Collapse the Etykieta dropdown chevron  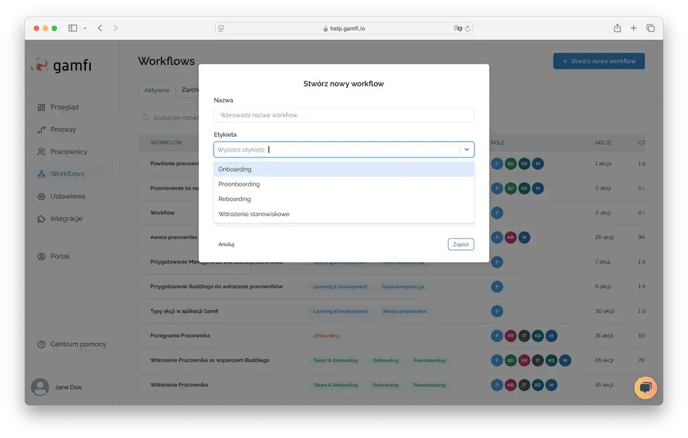click(x=466, y=149)
